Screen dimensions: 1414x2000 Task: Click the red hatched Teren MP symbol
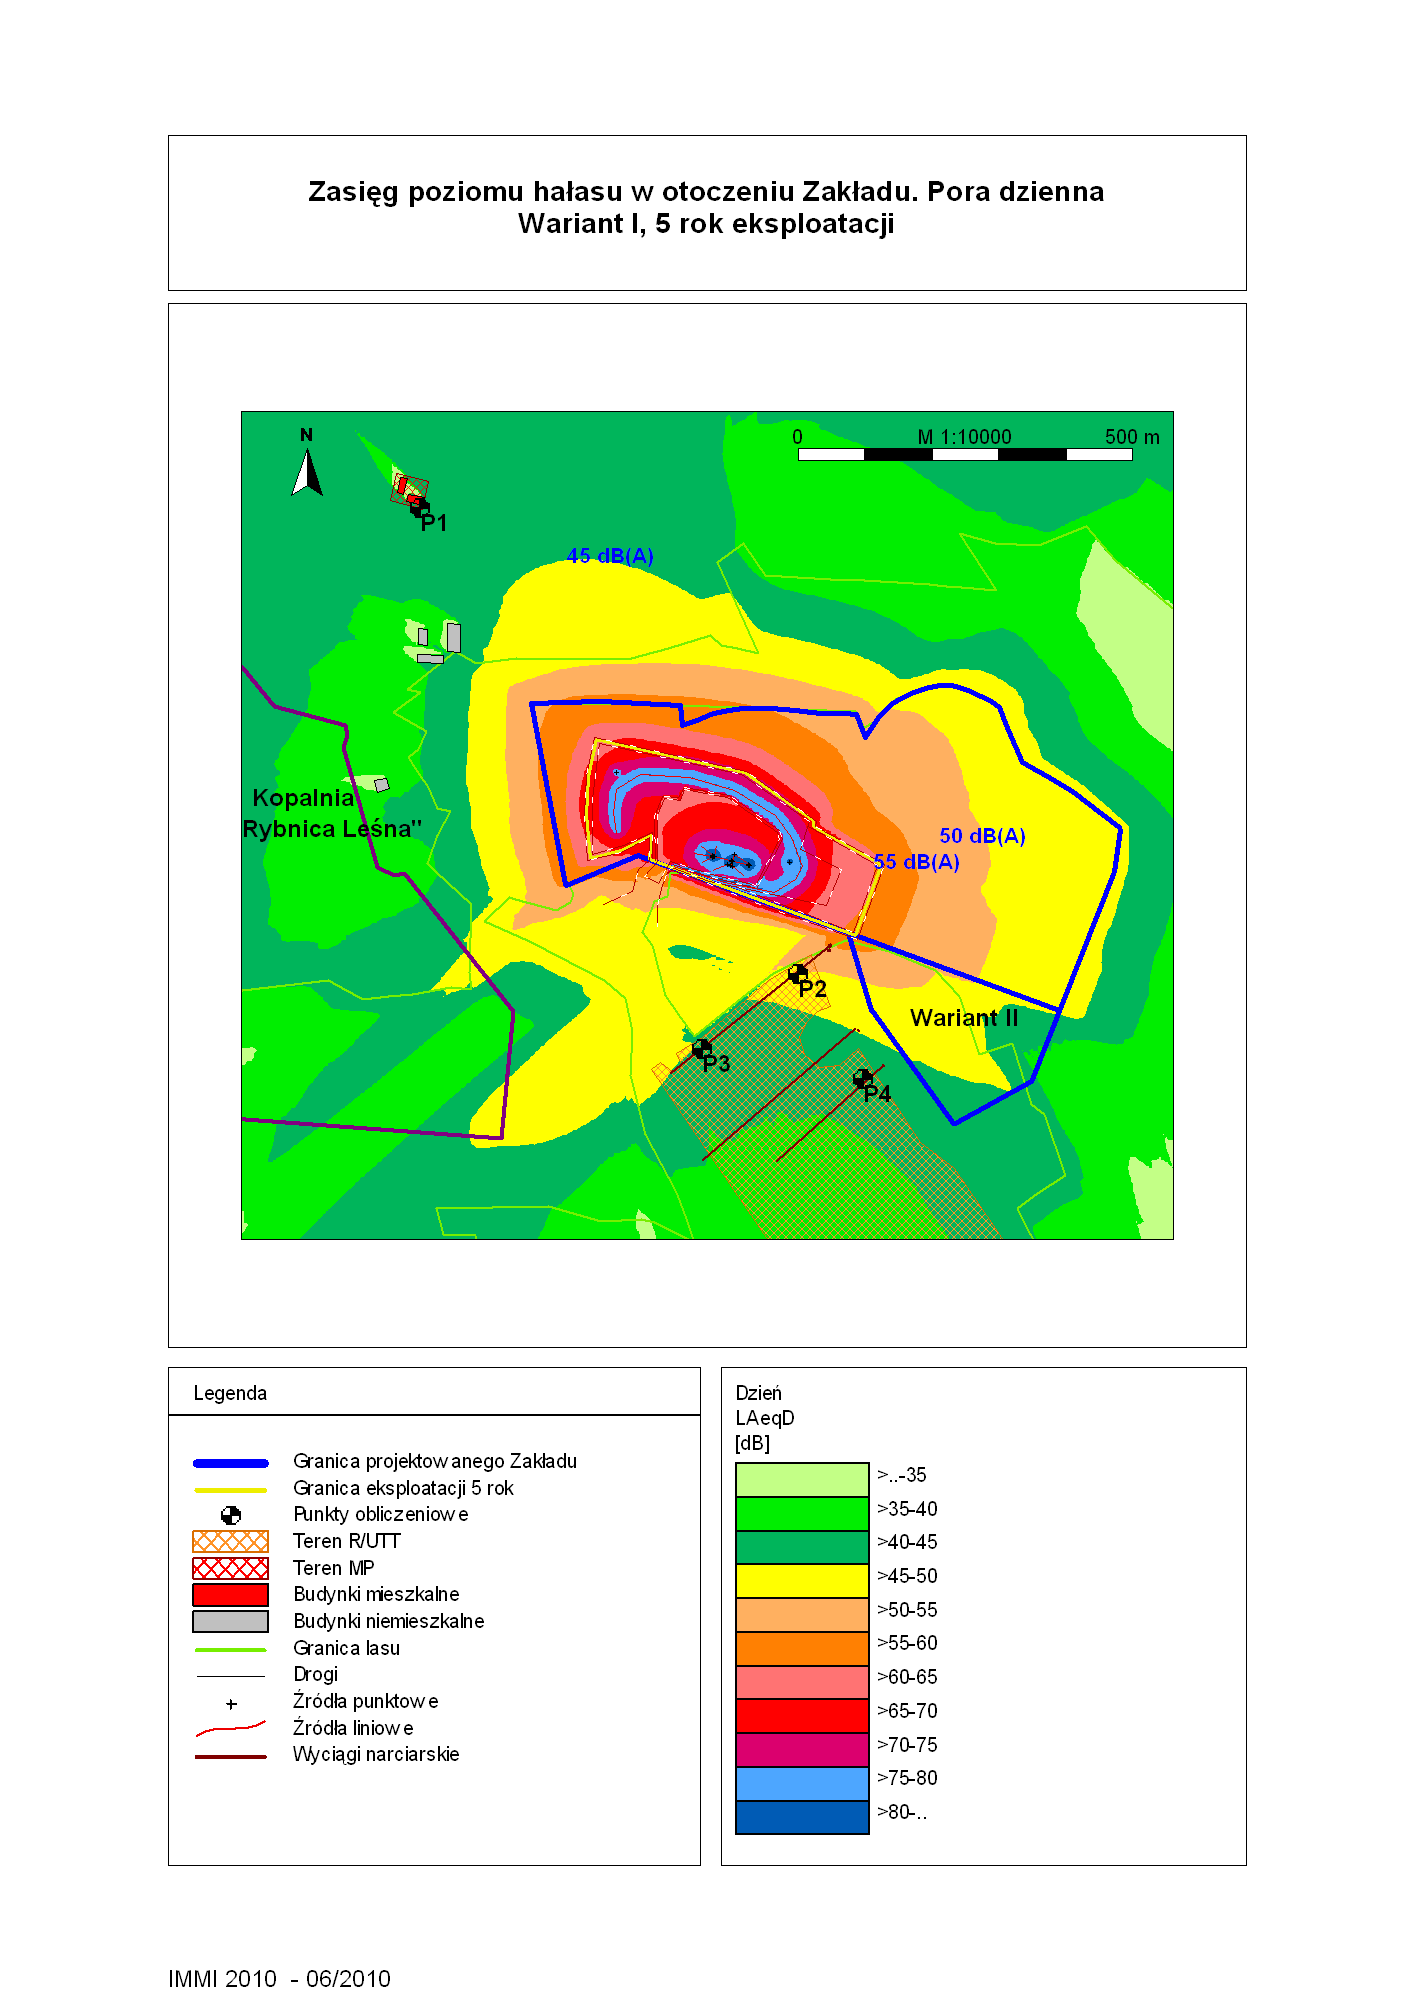[231, 1568]
